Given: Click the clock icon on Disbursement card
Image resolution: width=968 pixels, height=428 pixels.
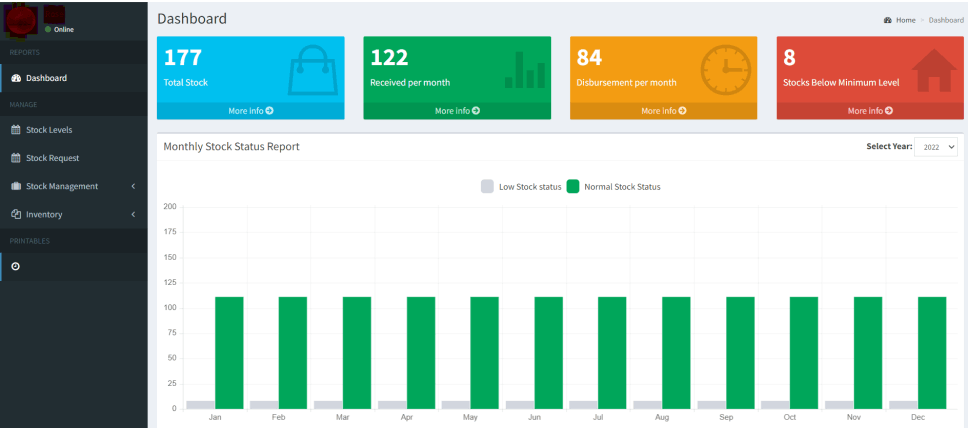Looking at the screenshot, I should pyautogui.click(x=725, y=70).
